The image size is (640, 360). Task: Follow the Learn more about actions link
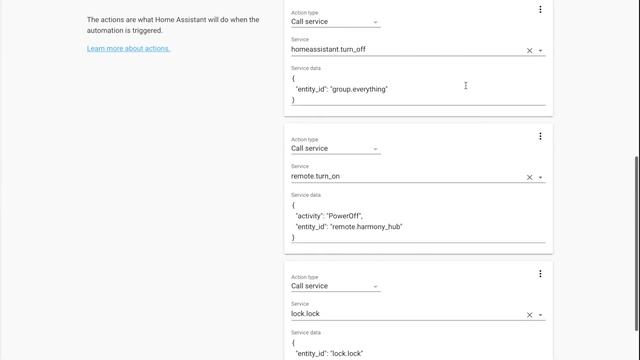pyautogui.click(x=128, y=49)
